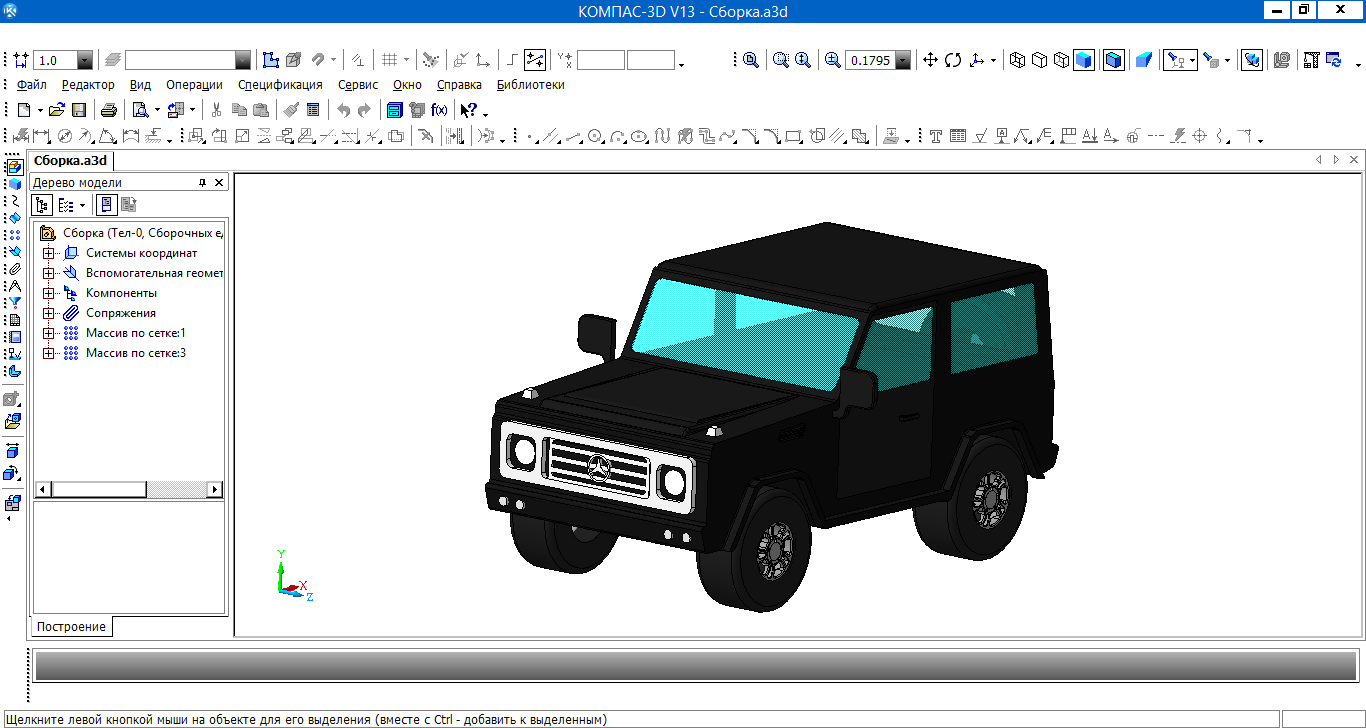Click the linear dimension tool icon

(x=42, y=135)
